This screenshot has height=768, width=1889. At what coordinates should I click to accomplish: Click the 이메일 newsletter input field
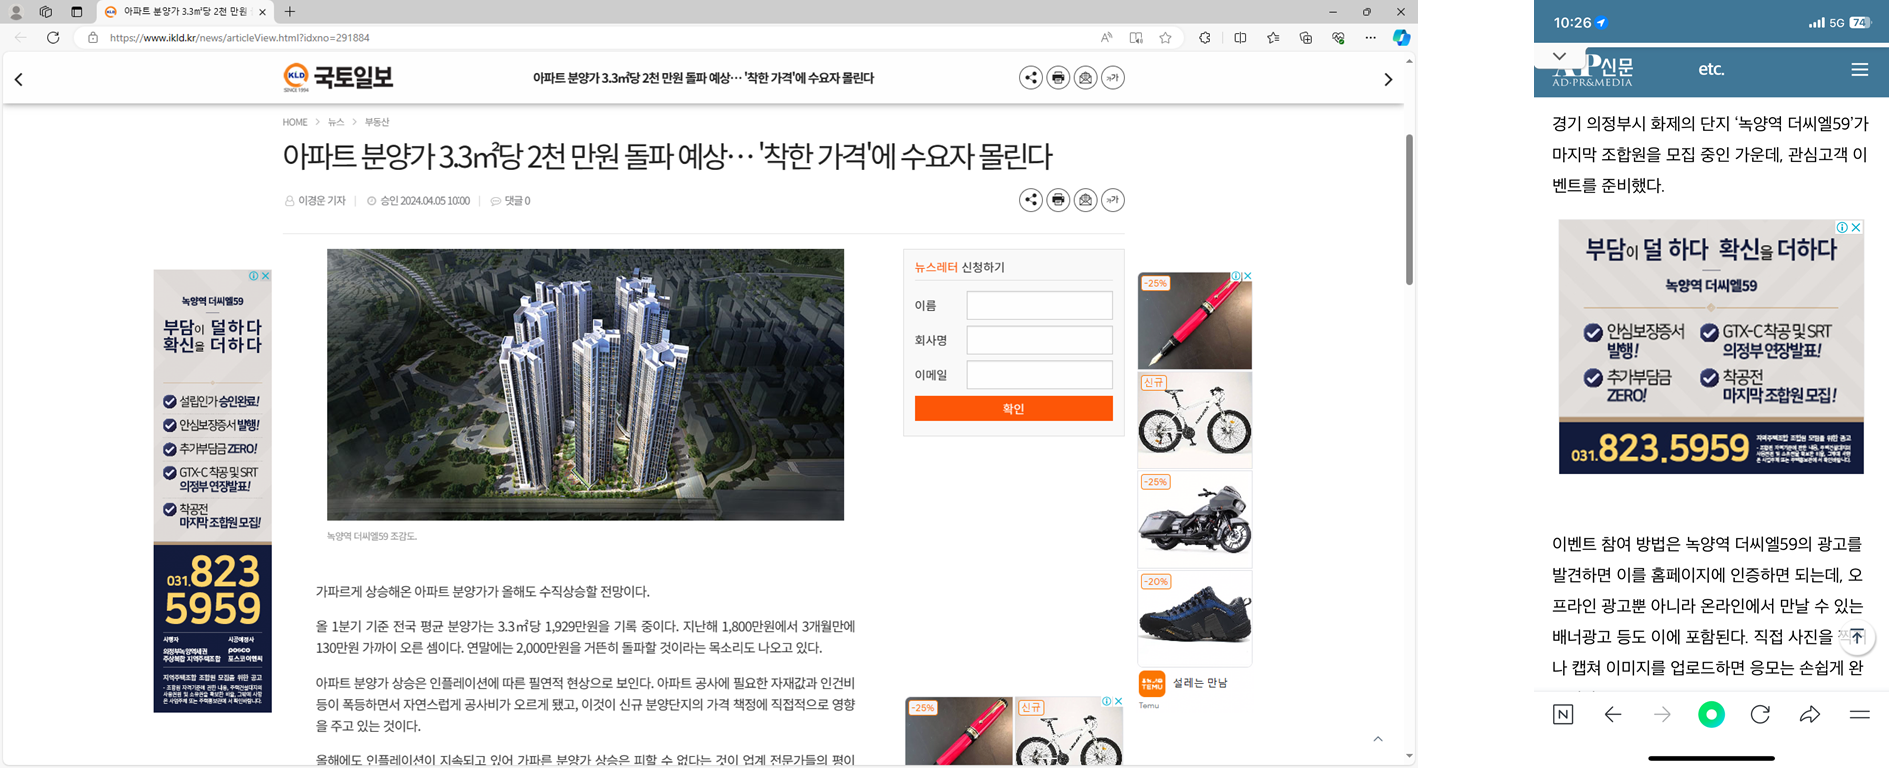pos(1039,375)
